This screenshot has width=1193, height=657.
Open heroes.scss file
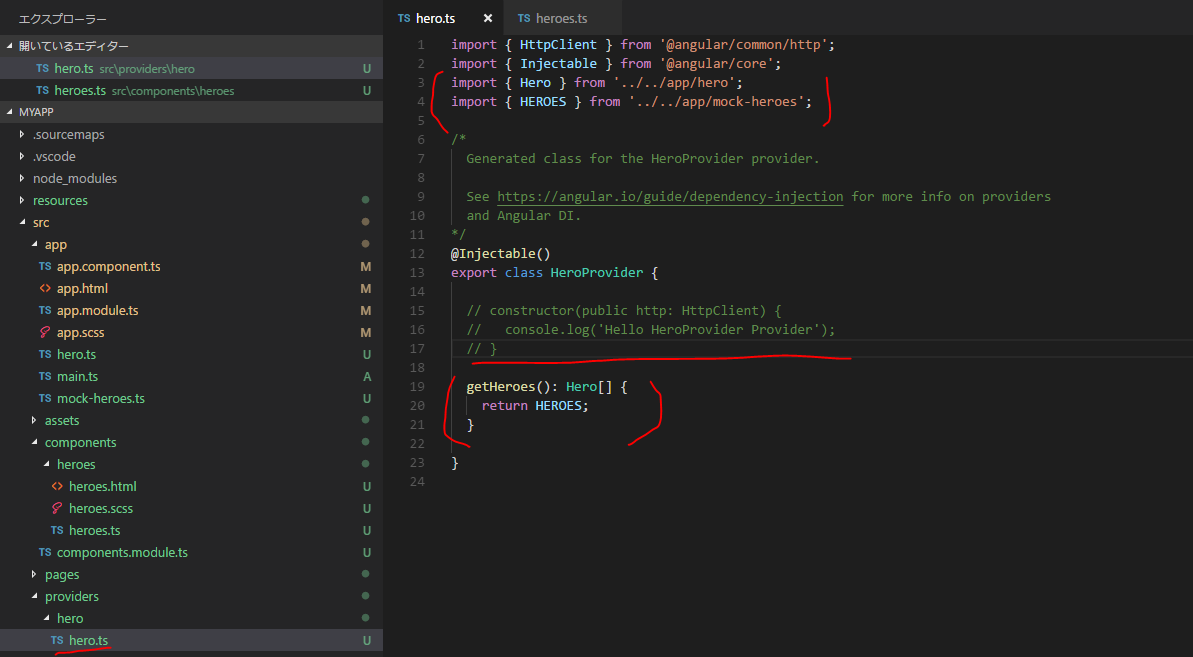tap(101, 509)
